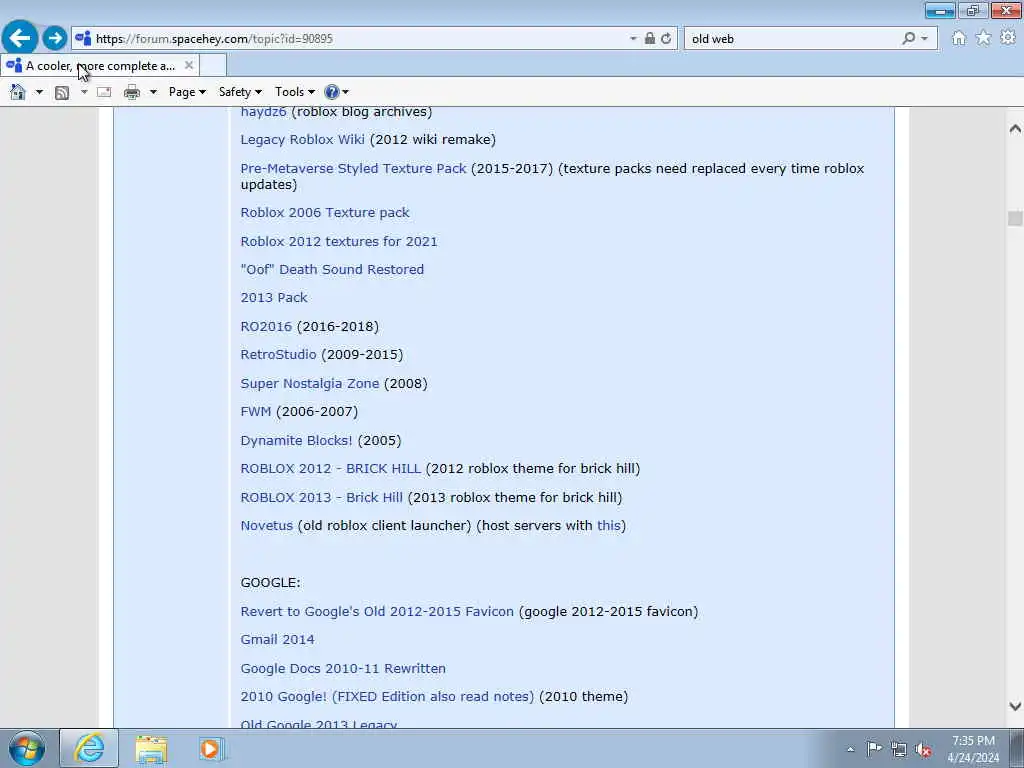Screen dimensions: 1024x768
Task: Close the current tab with its X
Action: (x=189, y=65)
